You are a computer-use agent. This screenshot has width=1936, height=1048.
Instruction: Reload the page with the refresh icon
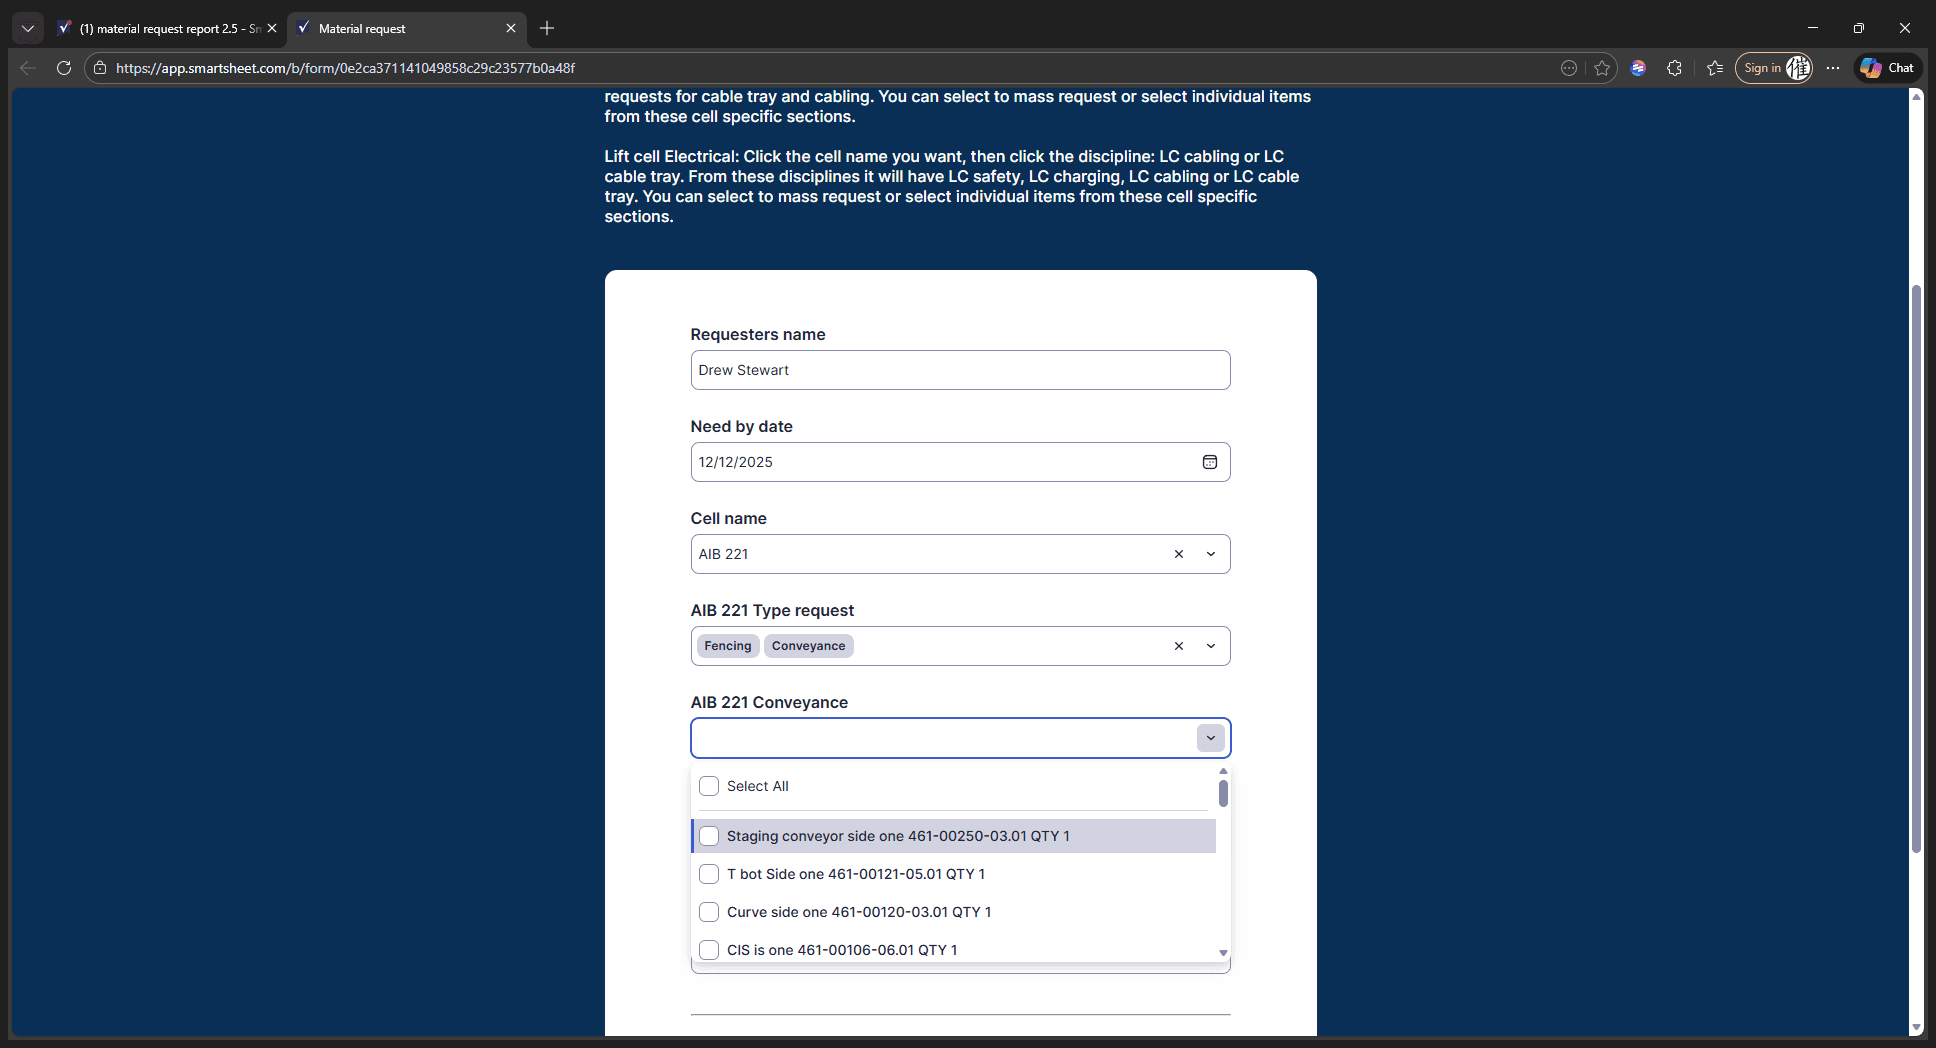click(64, 68)
